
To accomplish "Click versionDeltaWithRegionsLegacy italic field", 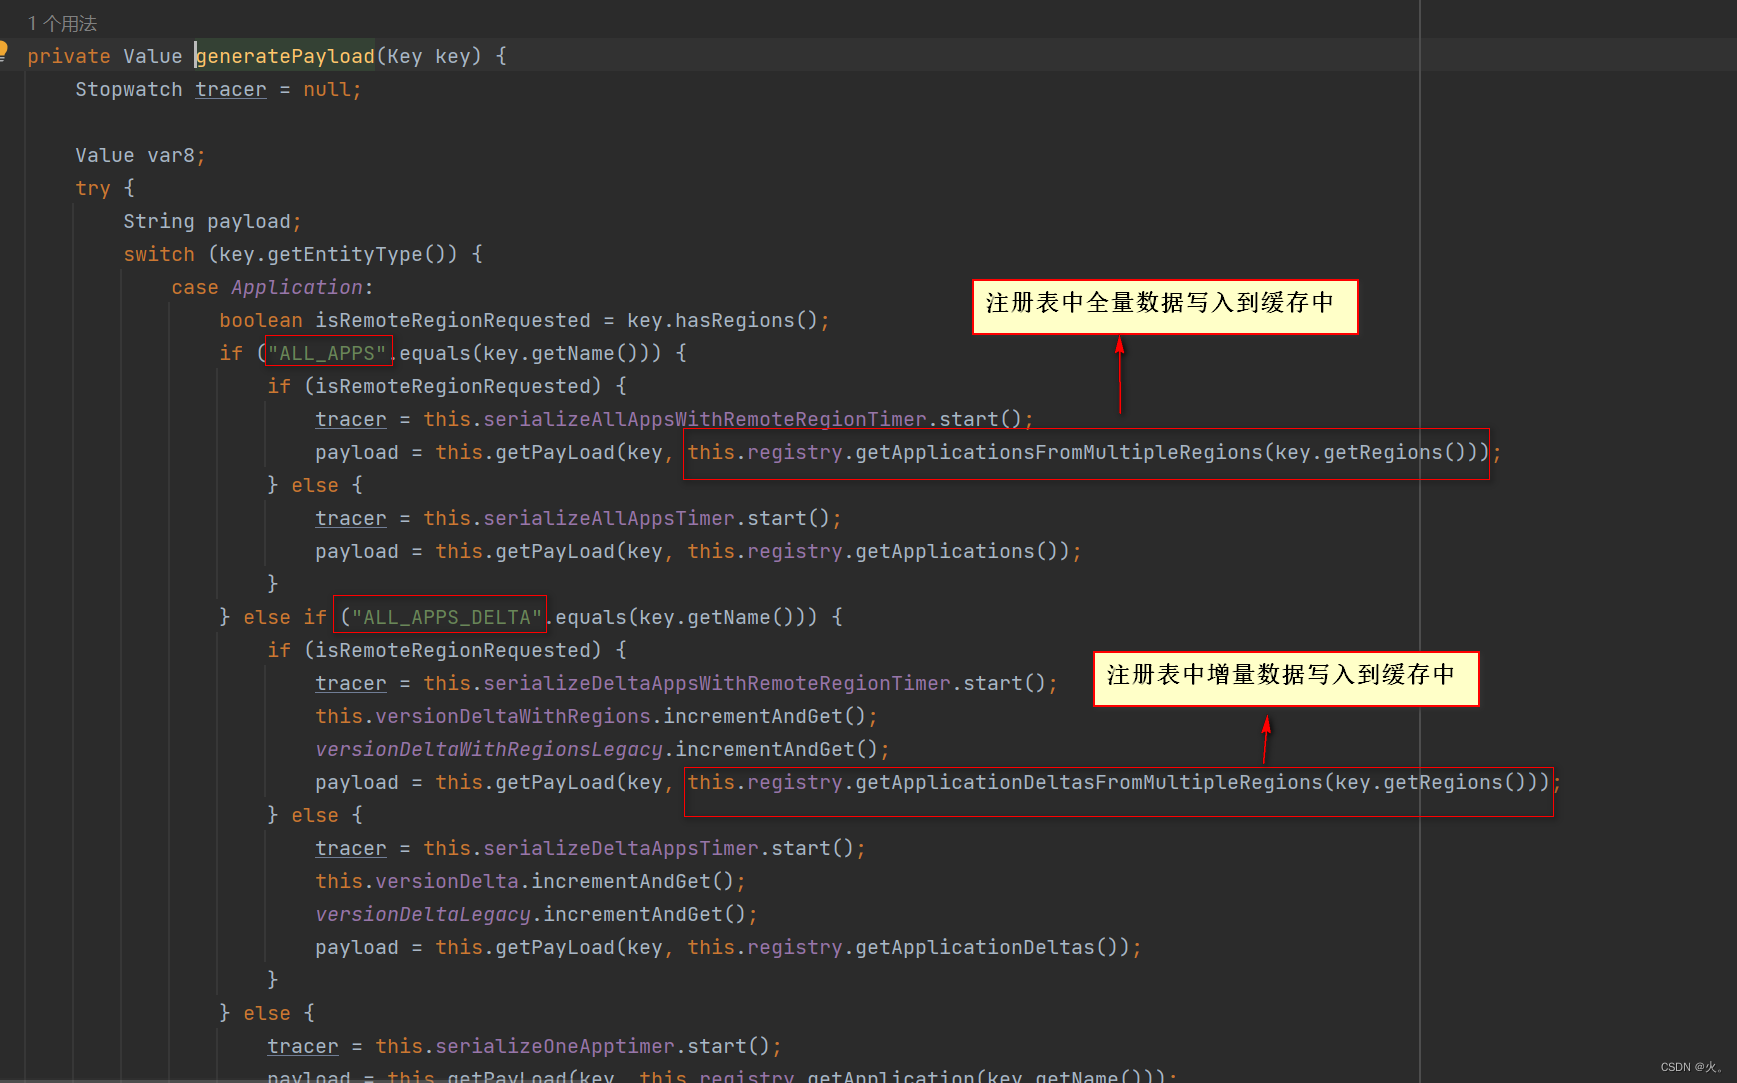I will pos(489,749).
